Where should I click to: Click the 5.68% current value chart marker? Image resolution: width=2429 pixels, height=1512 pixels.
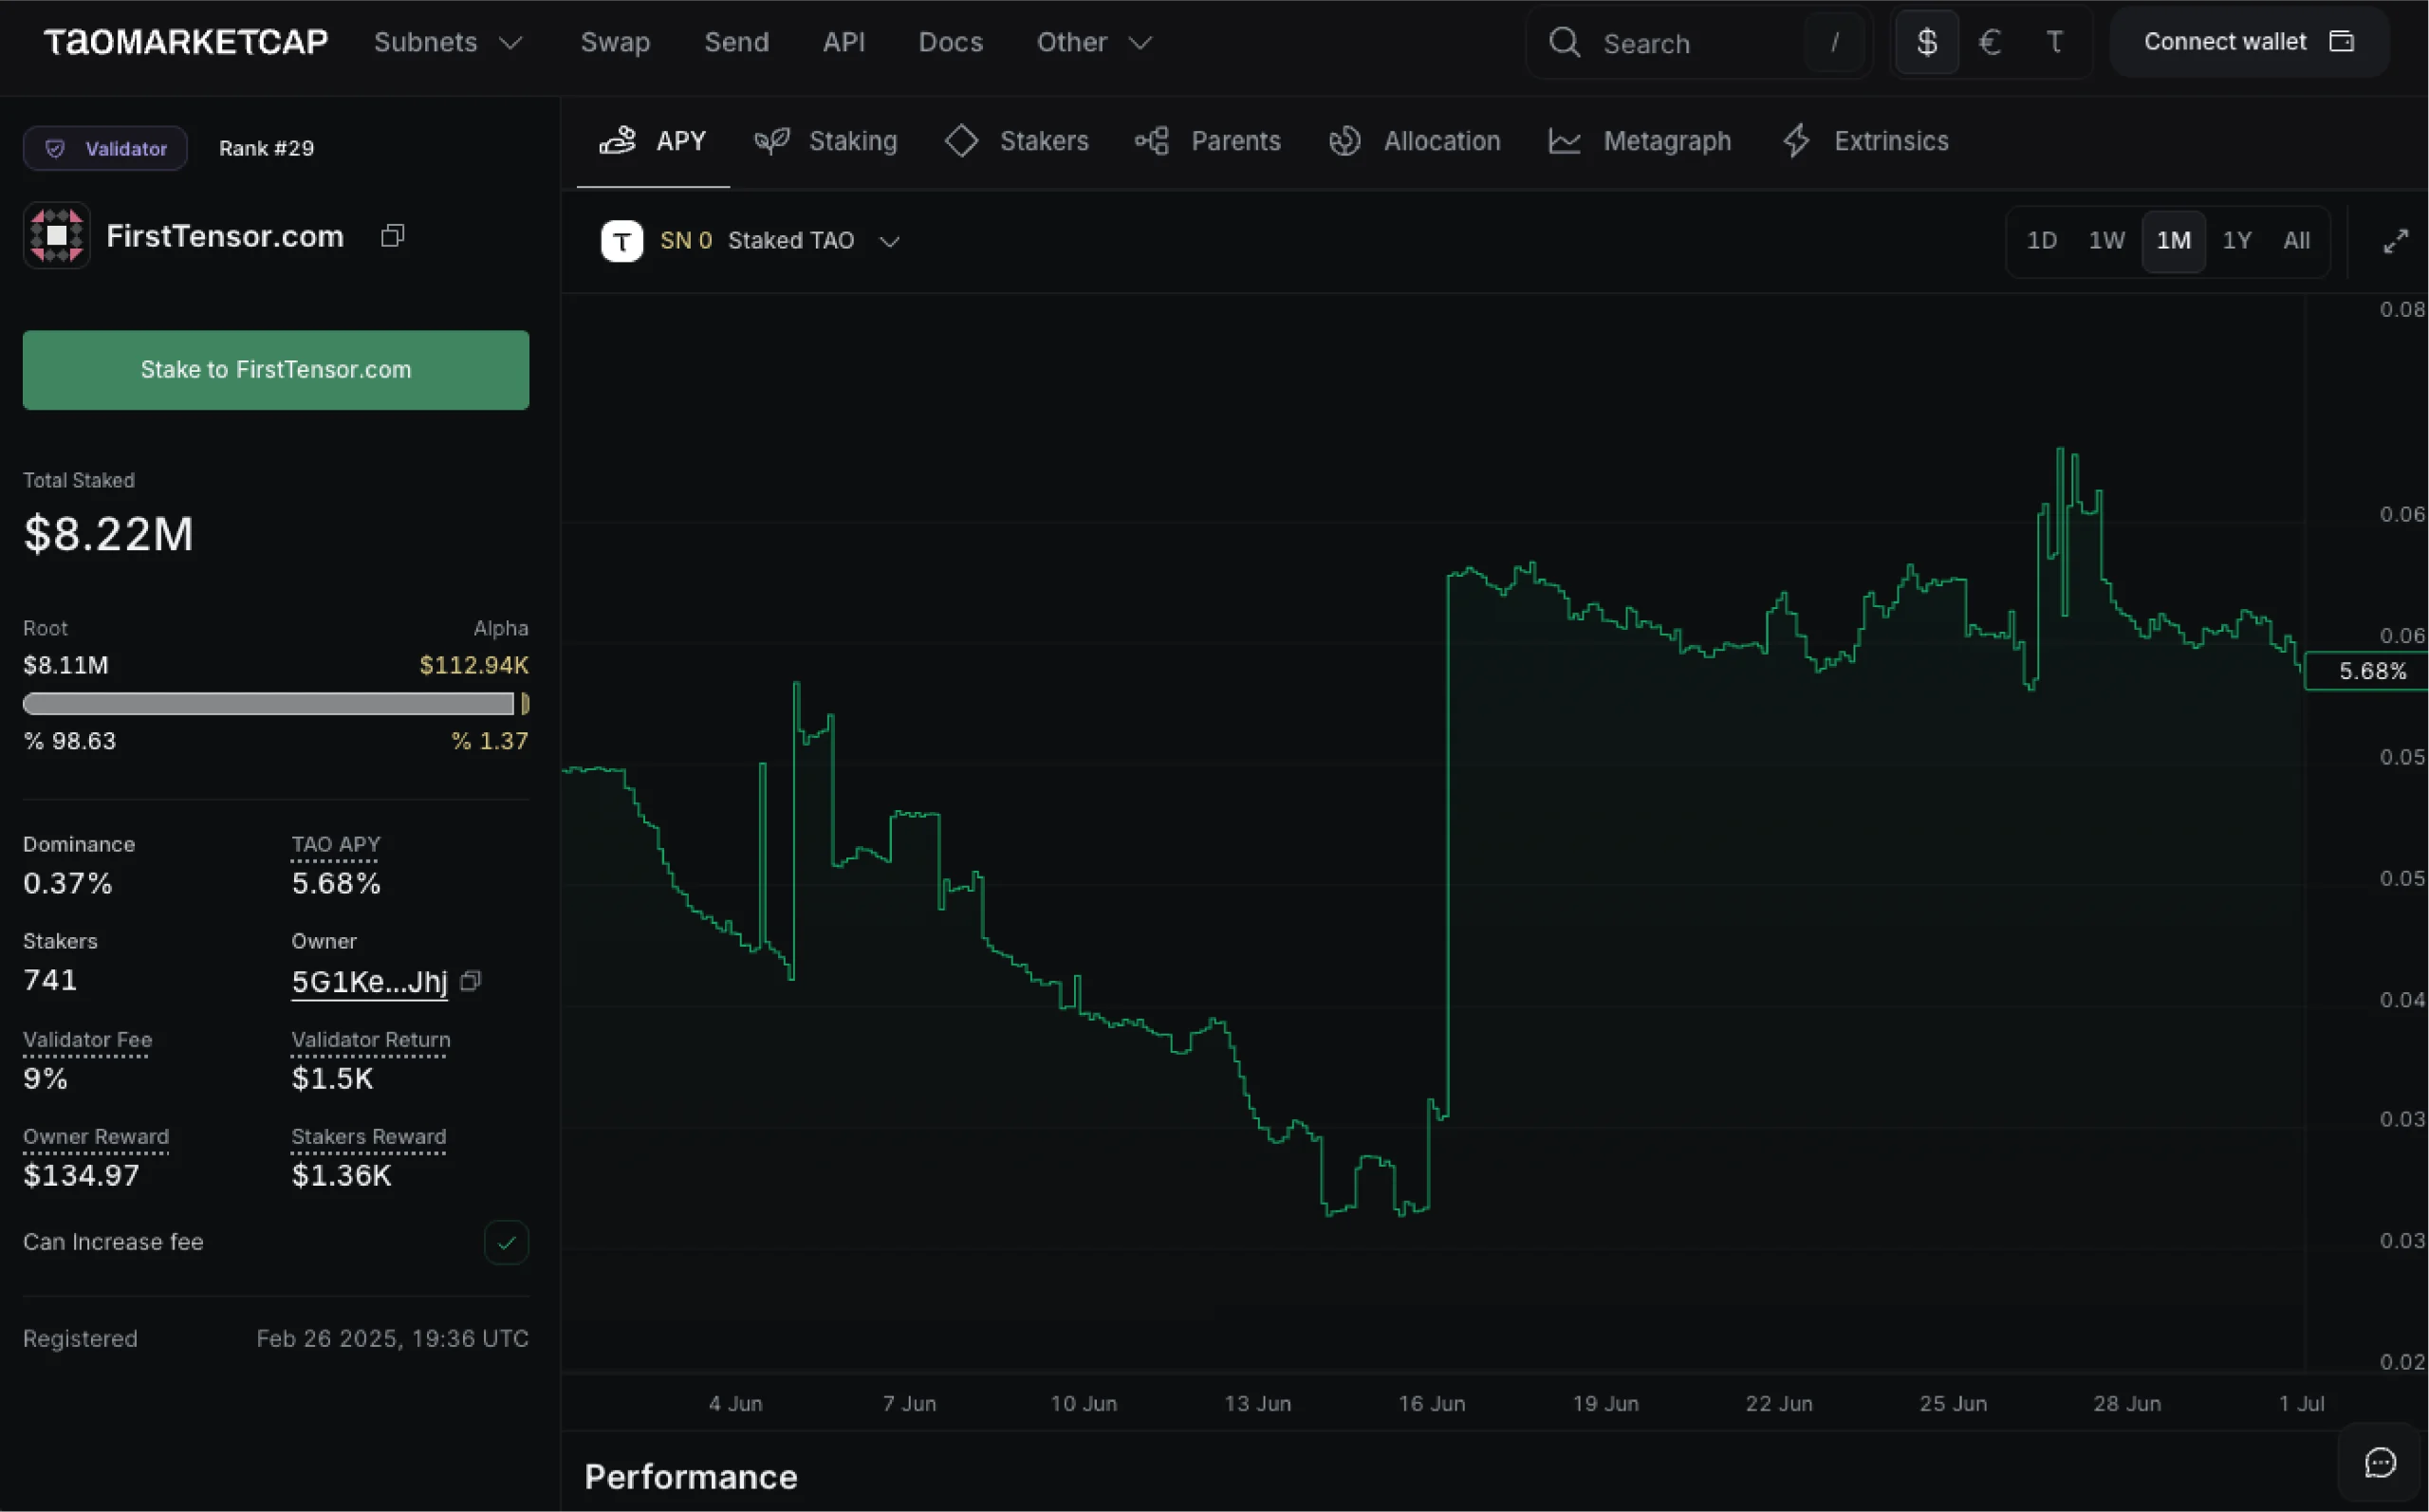tap(2366, 671)
